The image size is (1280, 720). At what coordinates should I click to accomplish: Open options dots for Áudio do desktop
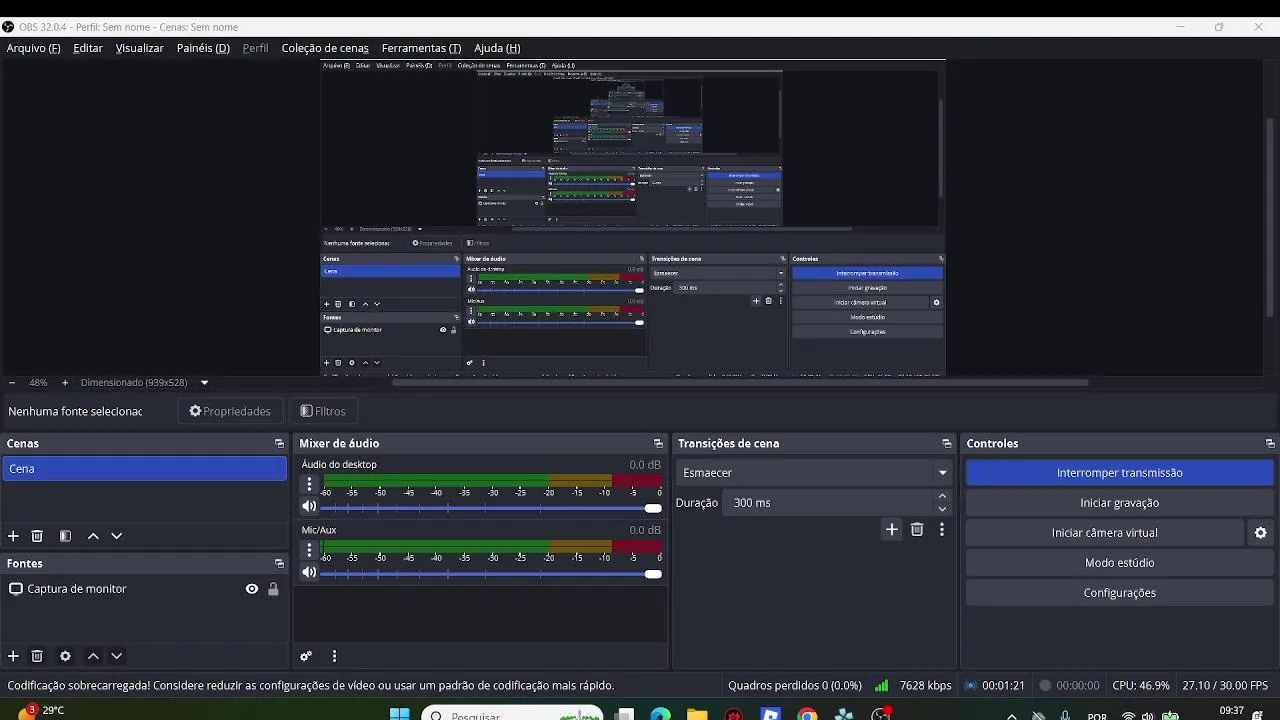[x=309, y=485]
